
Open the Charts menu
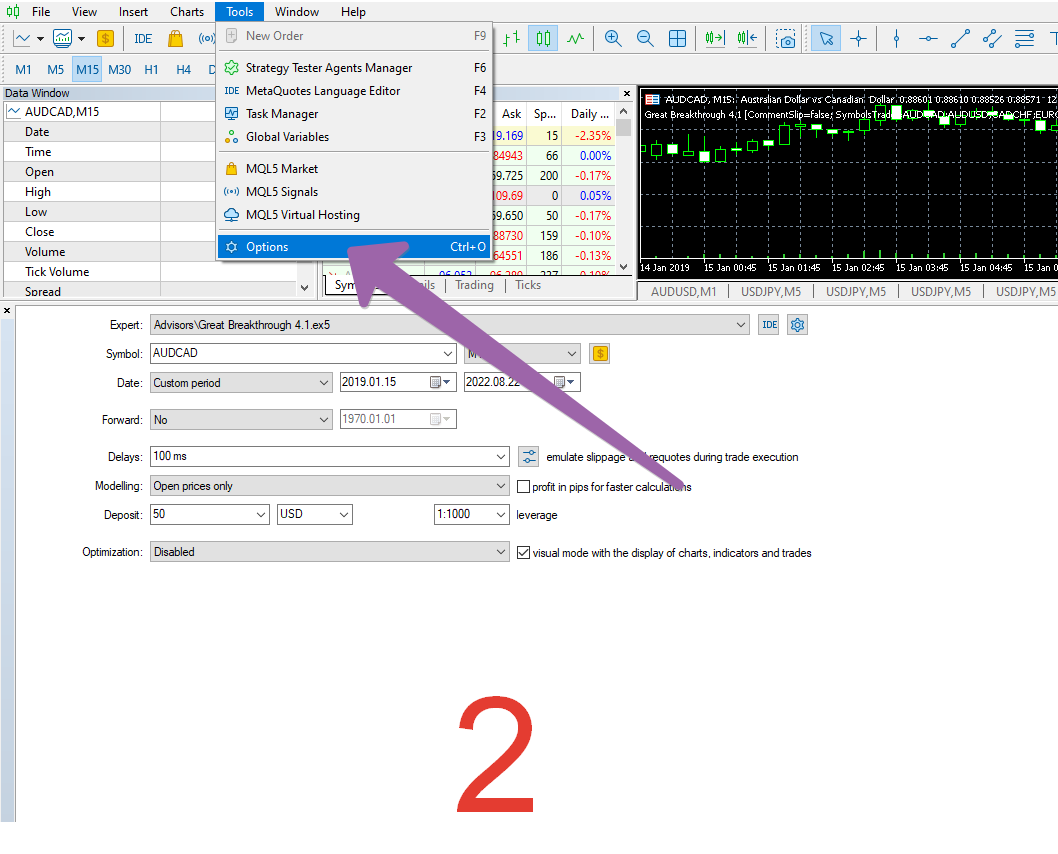tap(187, 11)
